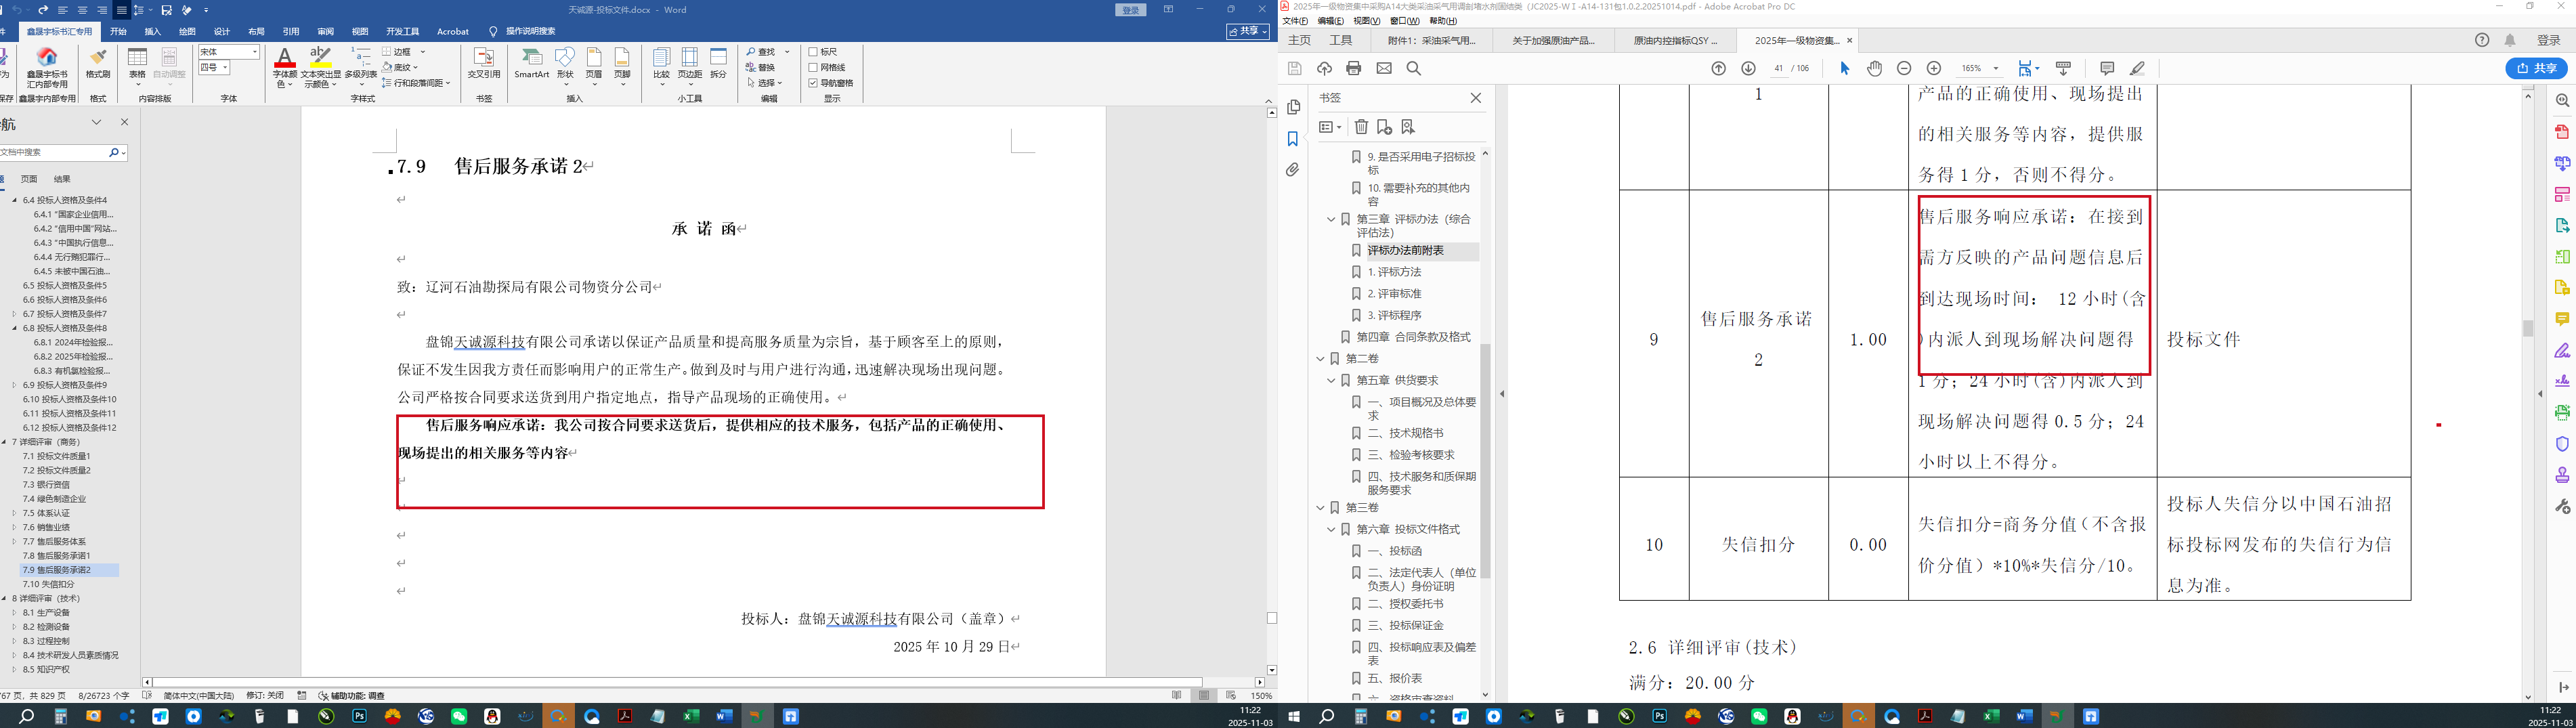Apply justified alignment from Word's quick access toolbar
Viewport: 2576px width, 728px height.
coord(121,10)
